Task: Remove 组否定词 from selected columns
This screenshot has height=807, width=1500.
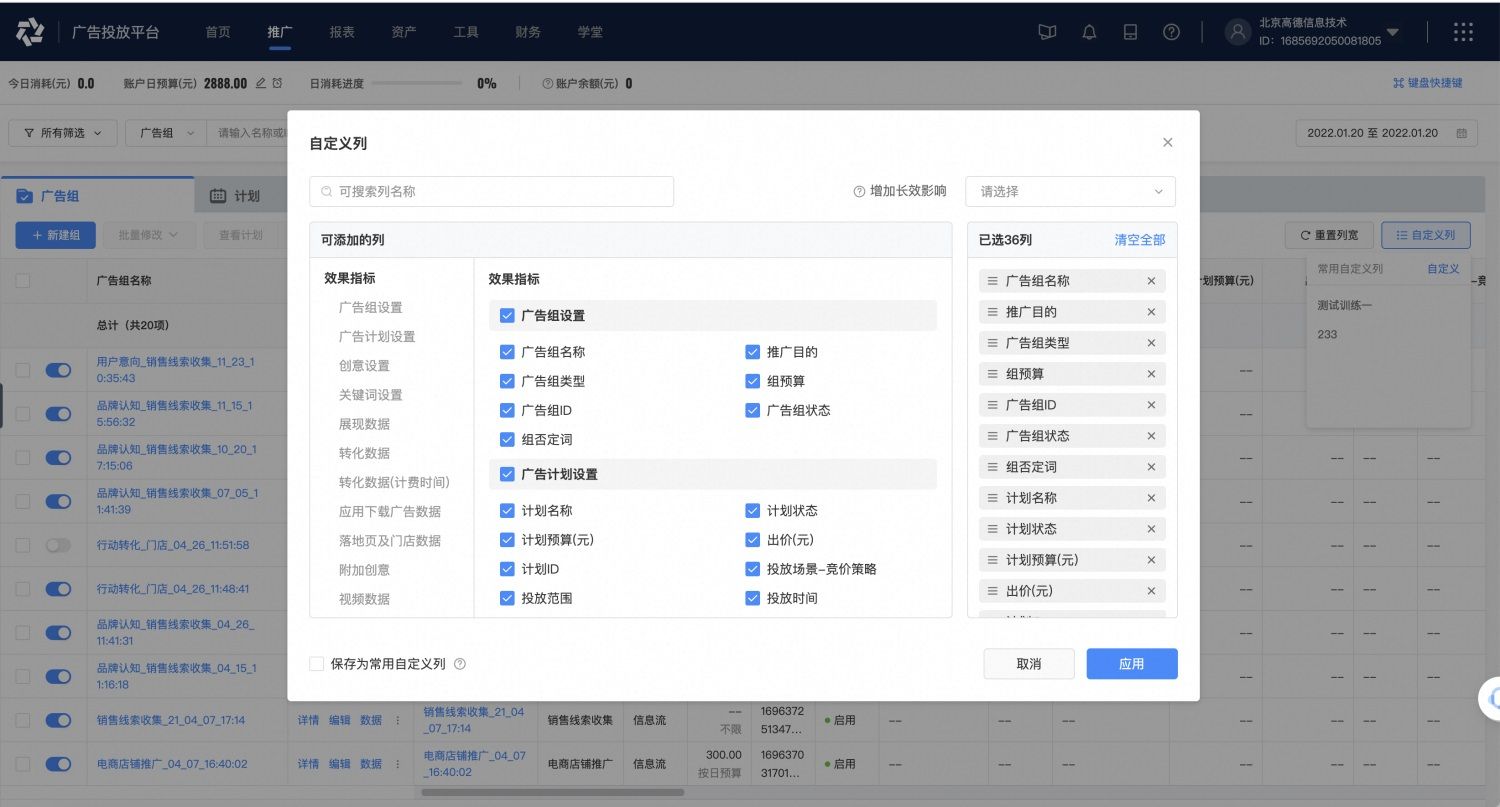Action: click(x=1151, y=467)
